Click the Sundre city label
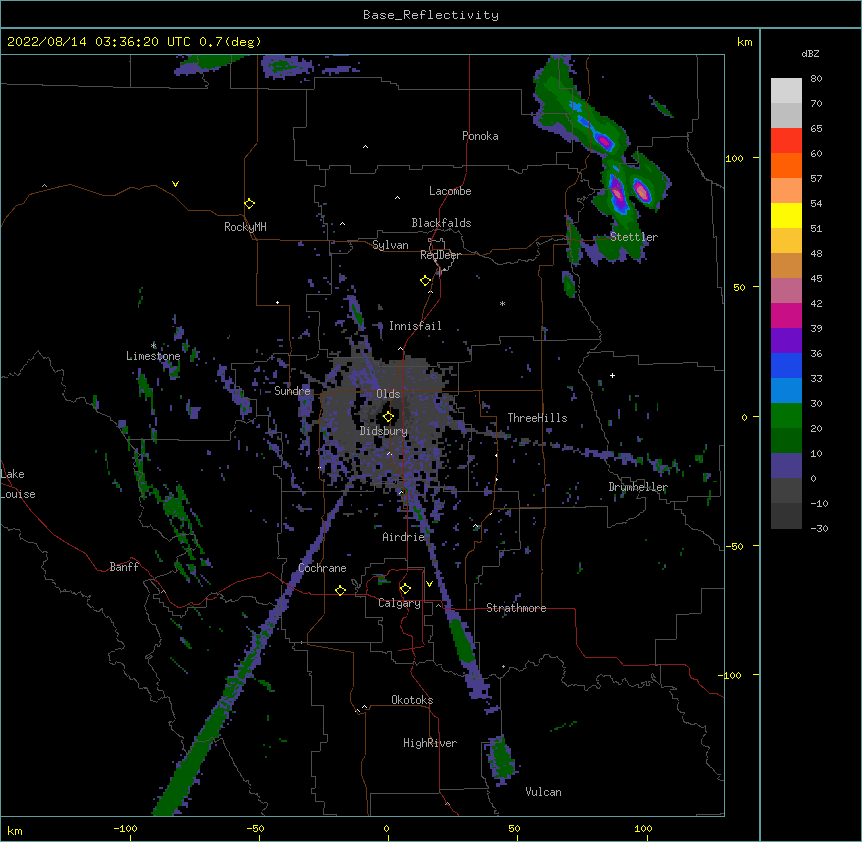 point(292,391)
